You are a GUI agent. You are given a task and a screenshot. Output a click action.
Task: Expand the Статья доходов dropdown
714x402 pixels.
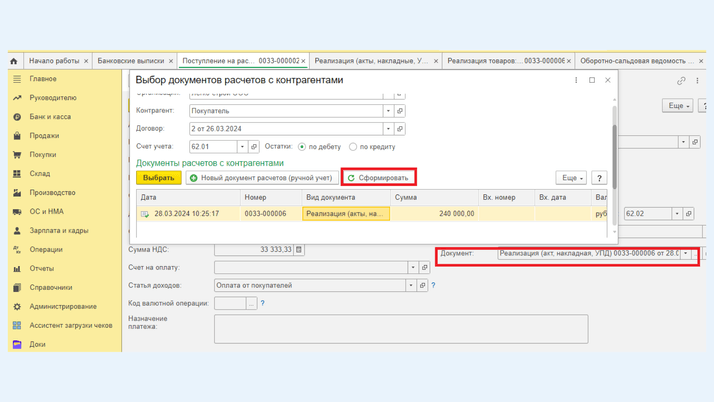410,286
